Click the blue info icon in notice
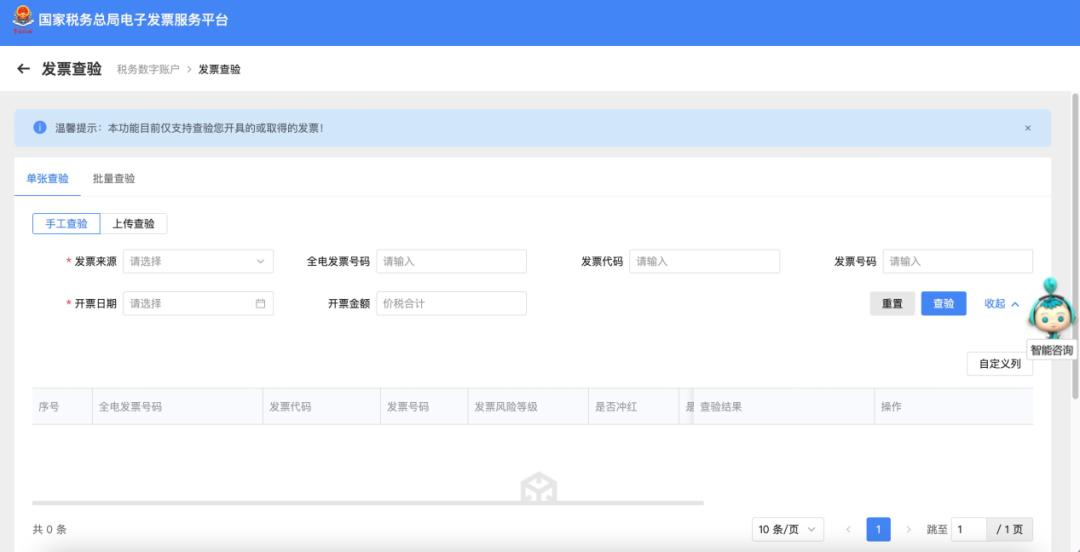This screenshot has height=552, width=1080. tap(40, 128)
